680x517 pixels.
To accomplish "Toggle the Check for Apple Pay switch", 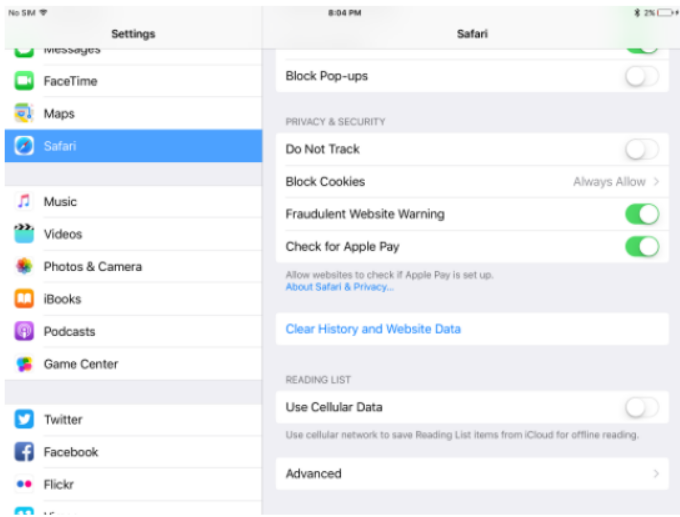I will tap(641, 246).
